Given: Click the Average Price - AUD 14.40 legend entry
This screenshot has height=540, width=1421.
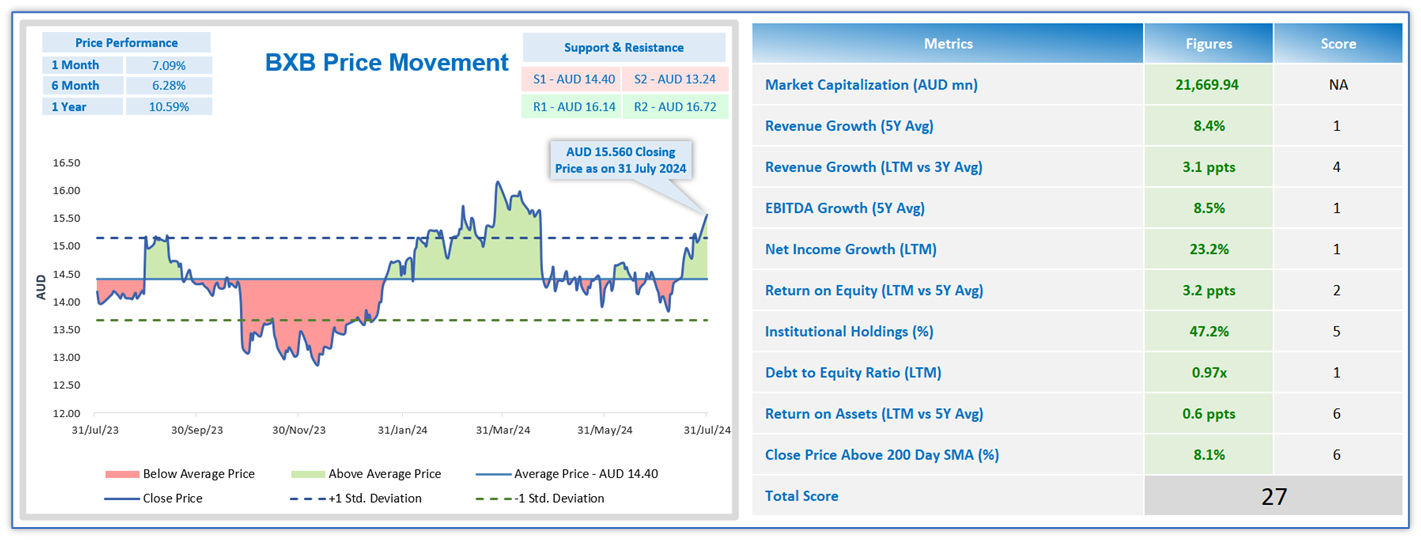Looking at the screenshot, I should (x=566, y=474).
